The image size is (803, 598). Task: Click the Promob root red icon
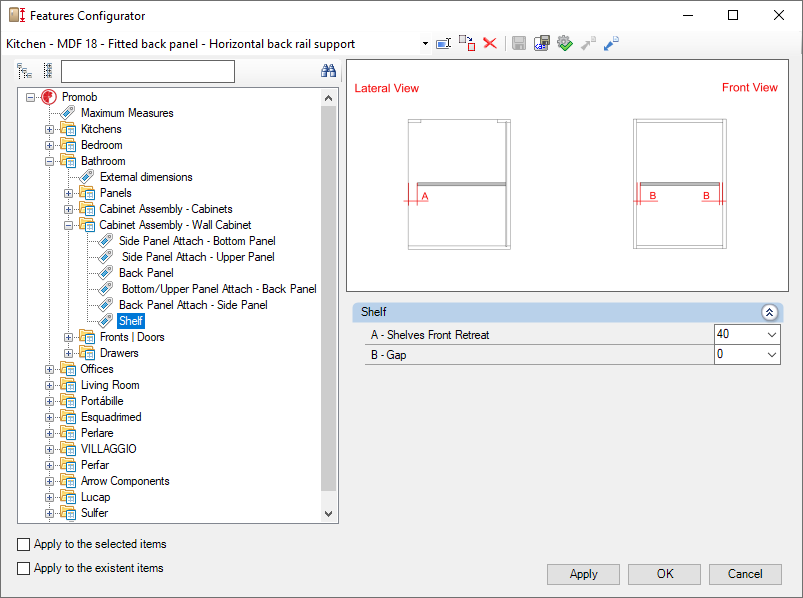click(x=49, y=97)
